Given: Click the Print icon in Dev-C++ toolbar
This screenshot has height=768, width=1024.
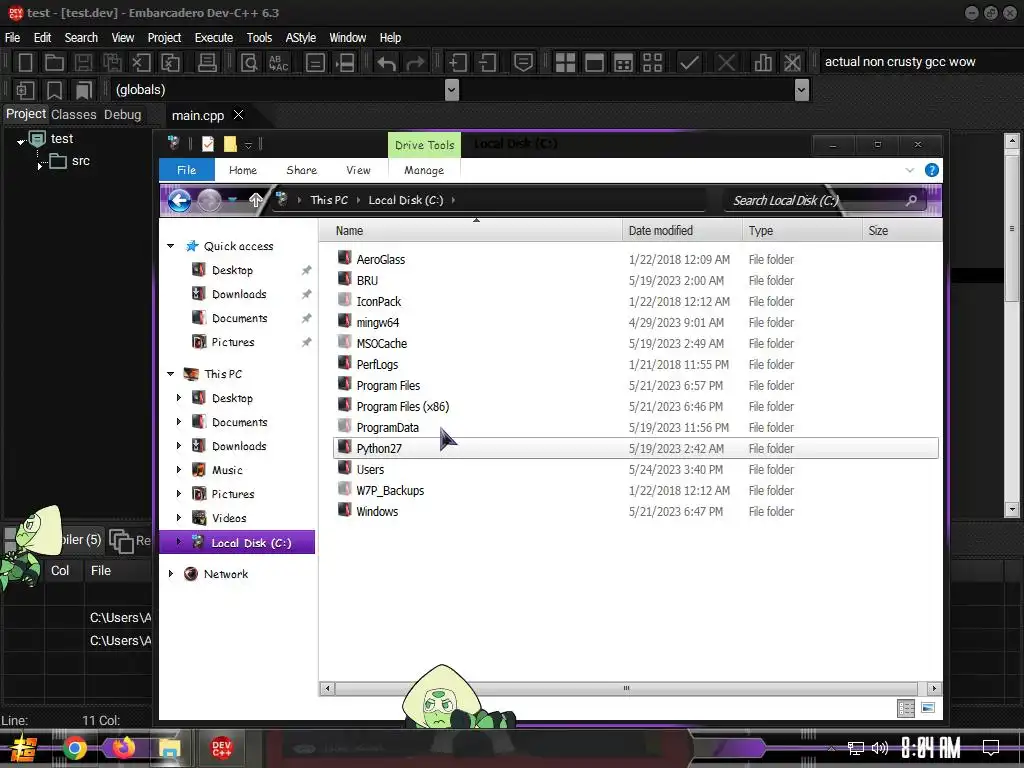Looking at the screenshot, I should tap(207, 63).
